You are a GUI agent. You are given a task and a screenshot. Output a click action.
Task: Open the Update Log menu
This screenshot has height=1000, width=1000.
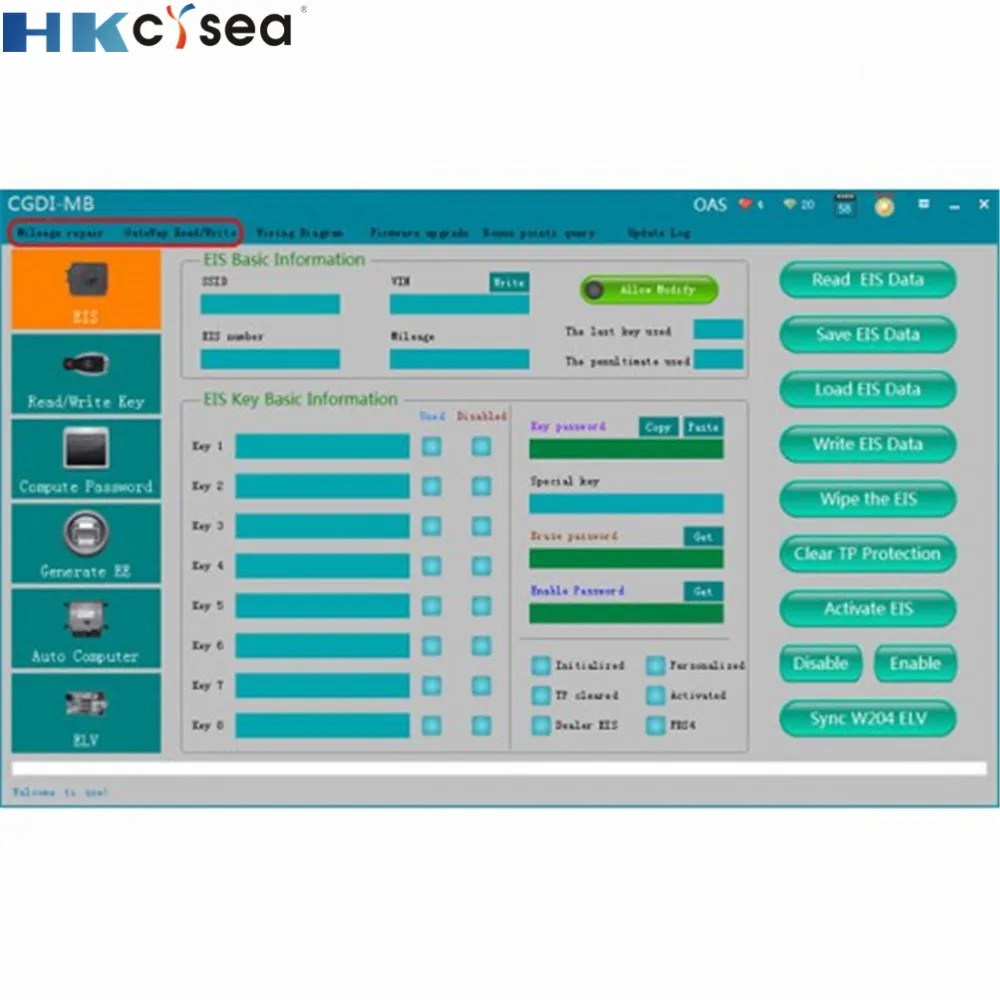(x=658, y=233)
